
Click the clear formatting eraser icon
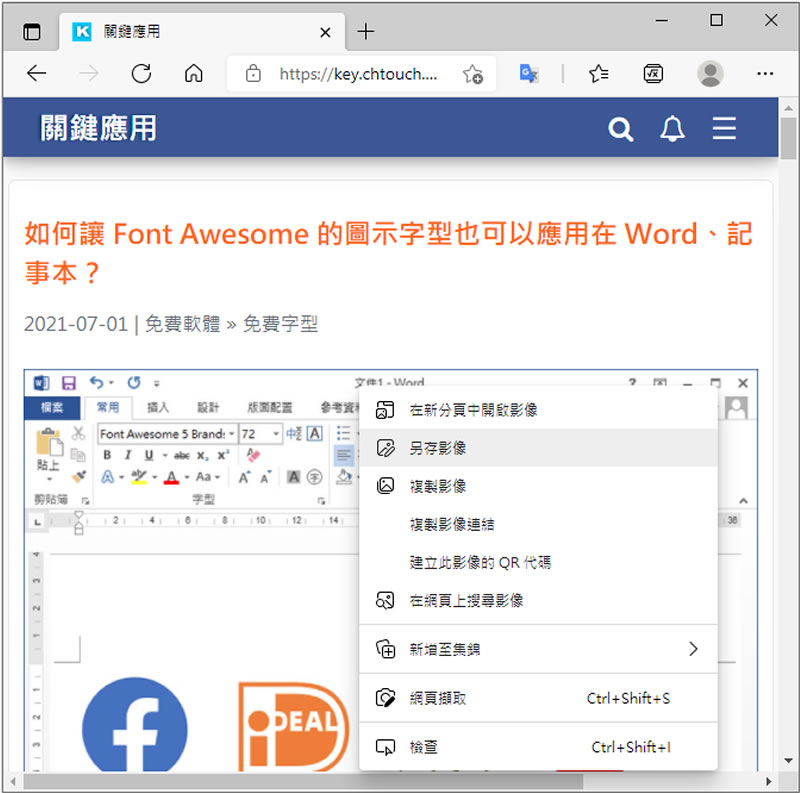point(254,455)
